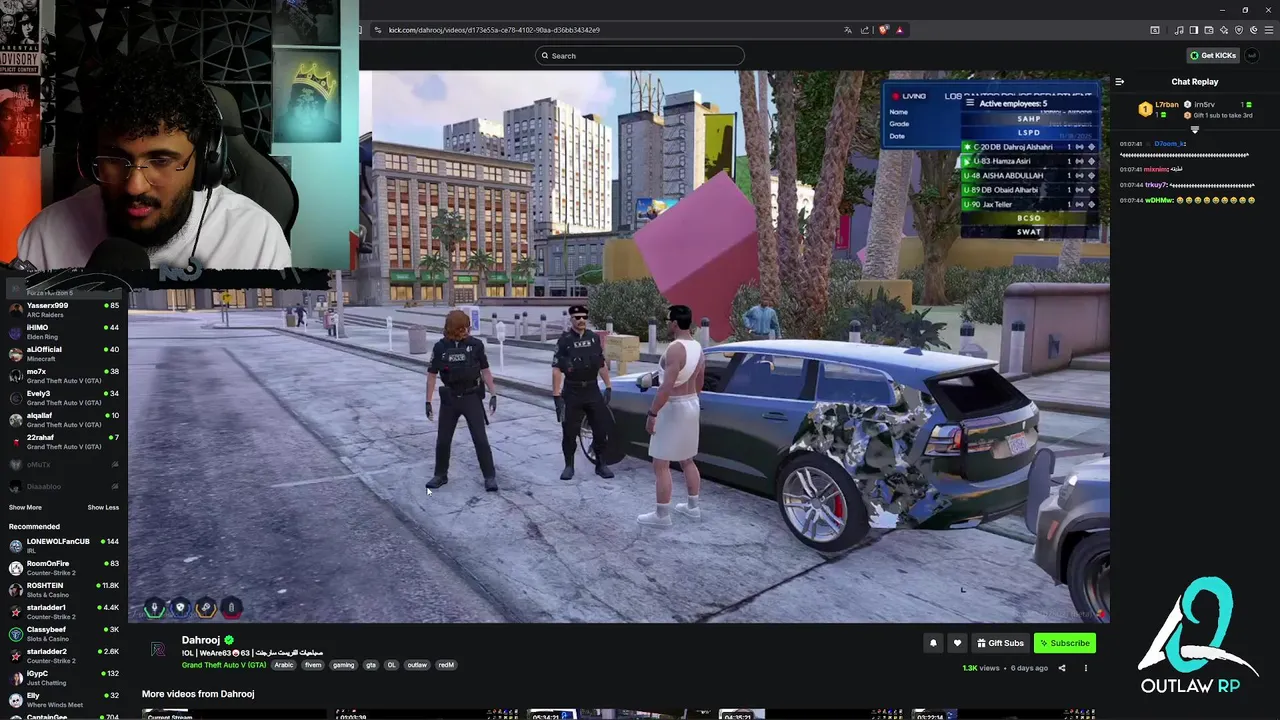
Task: Open starladder2 recommended channel
Action: click(63, 656)
